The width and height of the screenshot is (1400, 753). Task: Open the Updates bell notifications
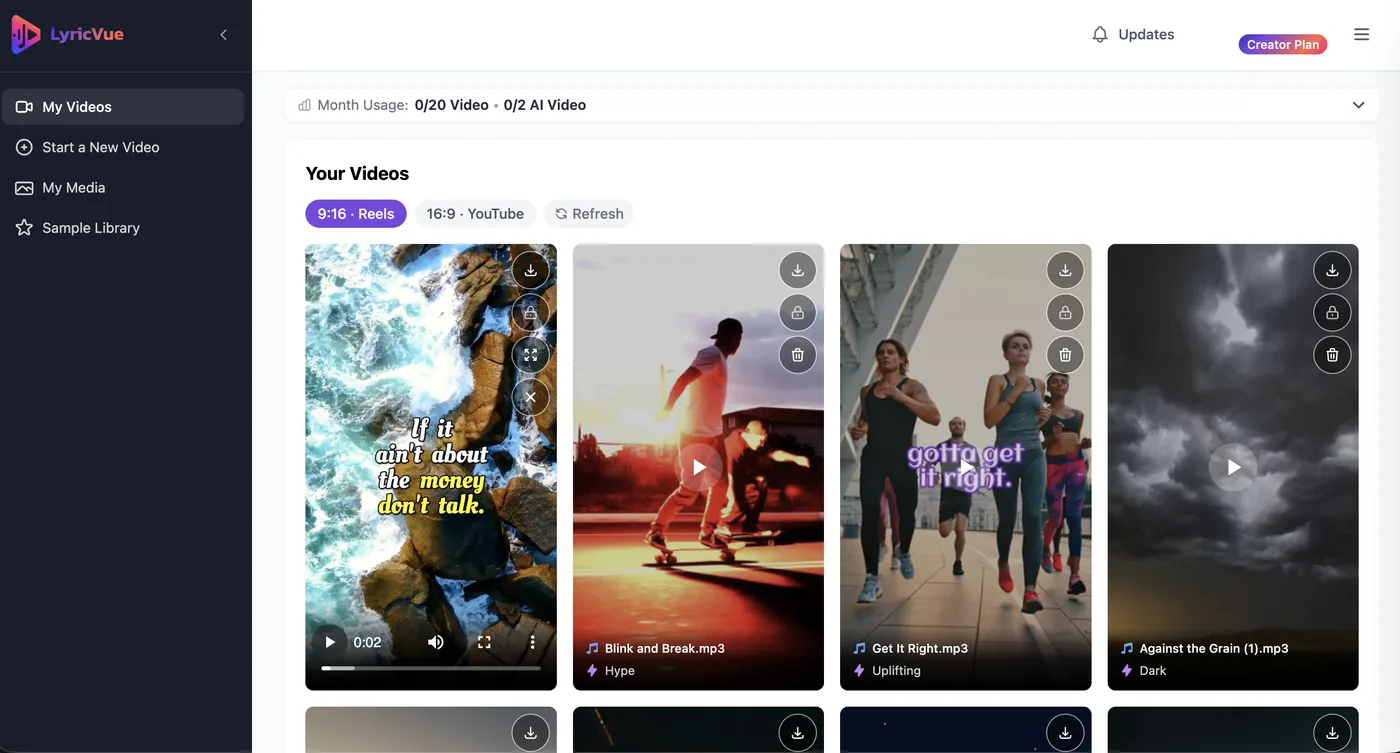[1133, 34]
